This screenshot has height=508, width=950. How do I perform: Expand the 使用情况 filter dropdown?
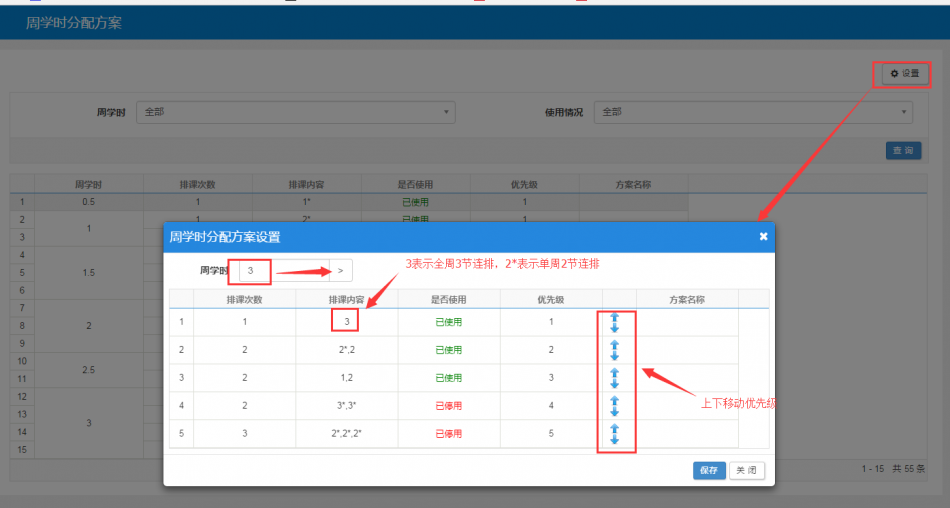(753, 112)
